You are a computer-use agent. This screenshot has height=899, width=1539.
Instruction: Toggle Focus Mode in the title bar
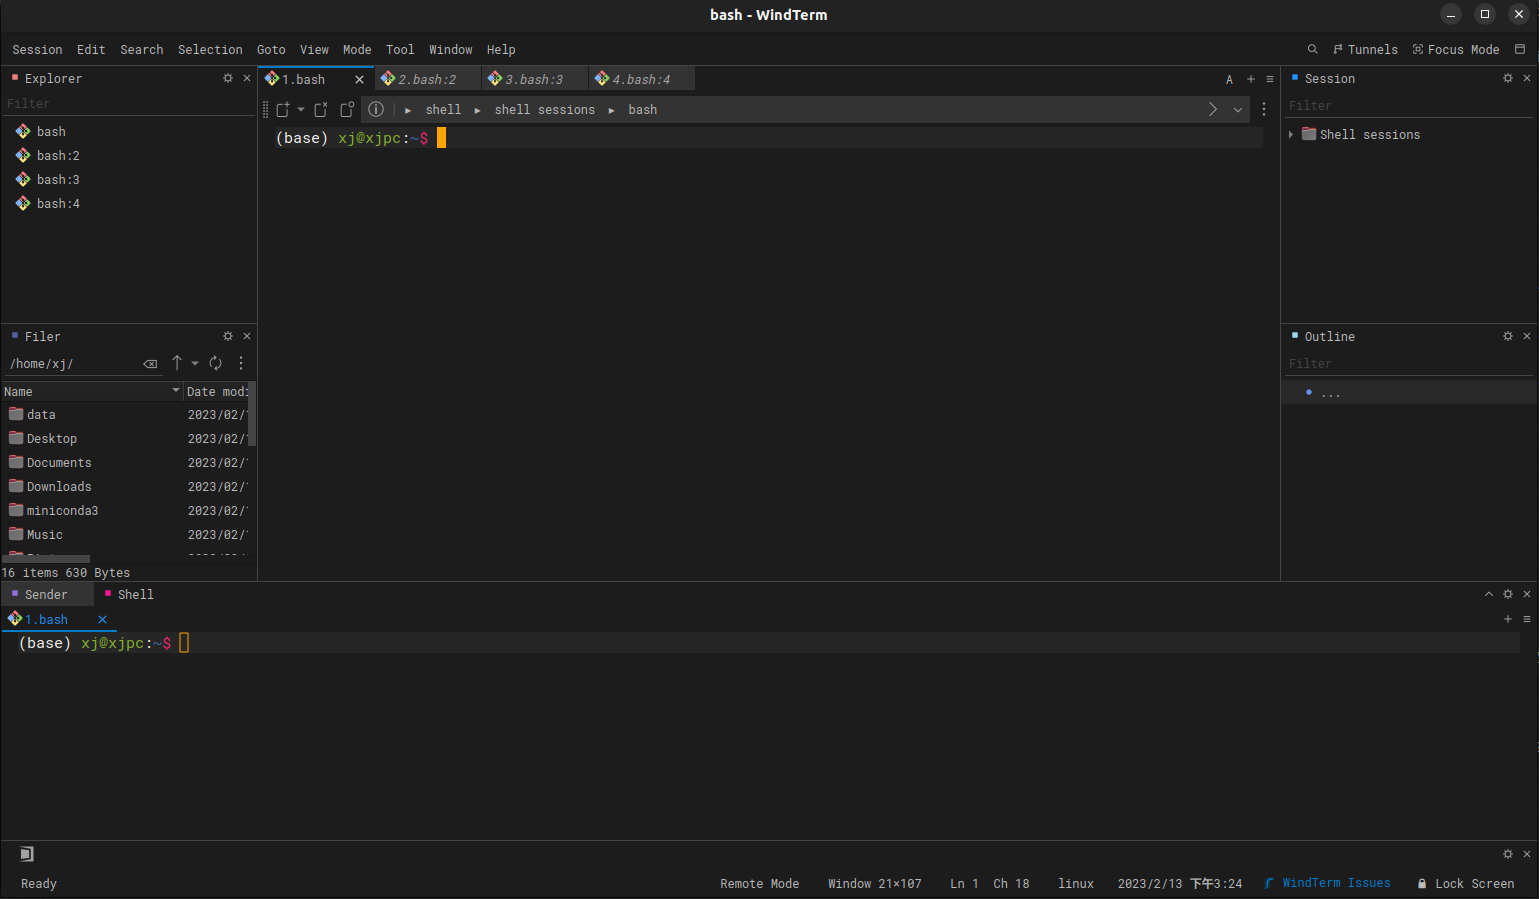(x=1456, y=49)
